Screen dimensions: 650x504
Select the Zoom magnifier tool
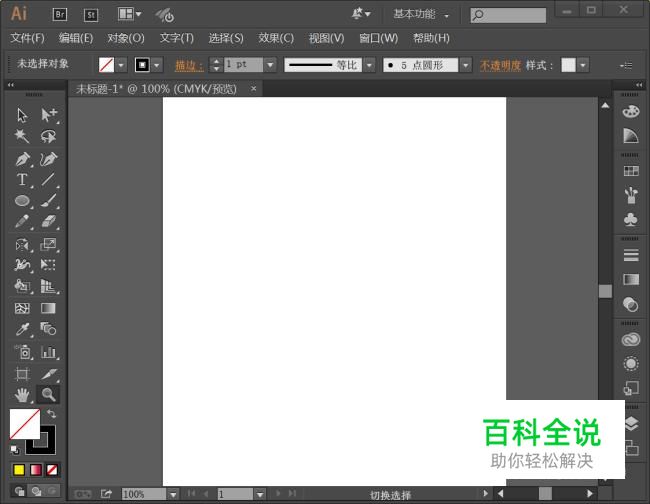(x=48, y=395)
